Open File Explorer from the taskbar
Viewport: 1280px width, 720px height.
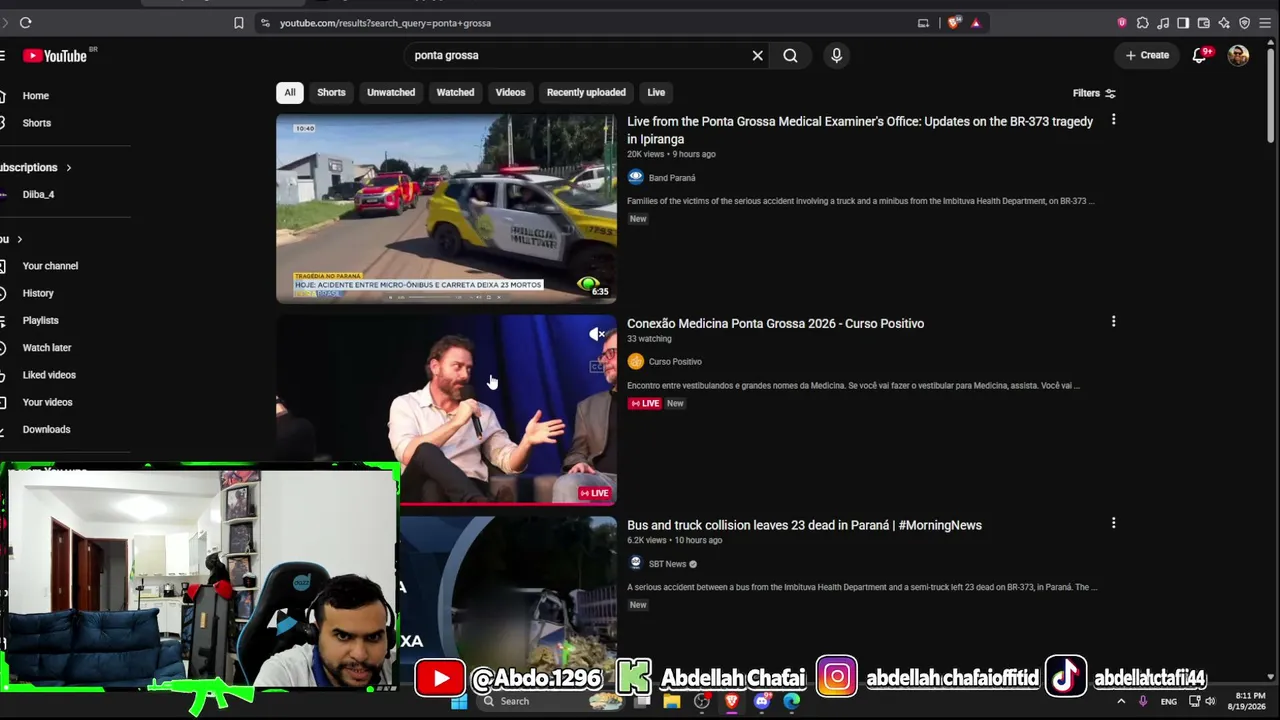[x=672, y=702]
